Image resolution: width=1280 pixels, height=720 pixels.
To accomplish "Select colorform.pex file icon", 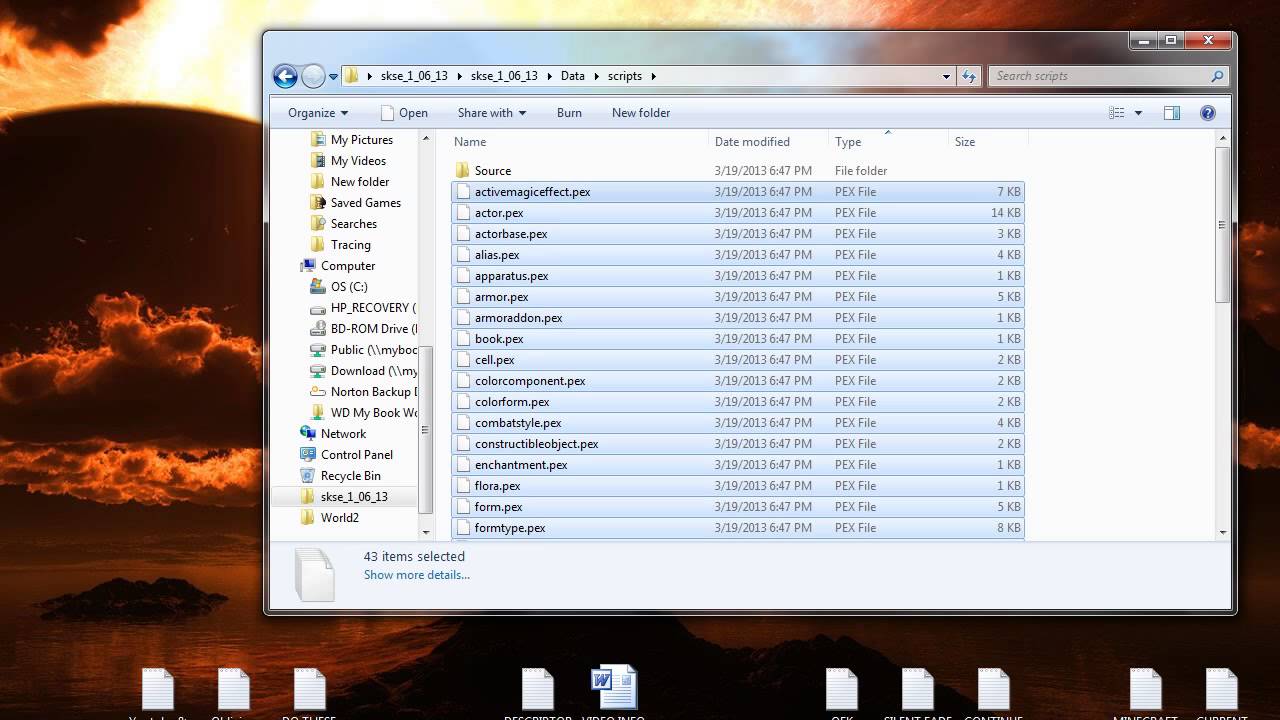I will [x=462, y=402].
